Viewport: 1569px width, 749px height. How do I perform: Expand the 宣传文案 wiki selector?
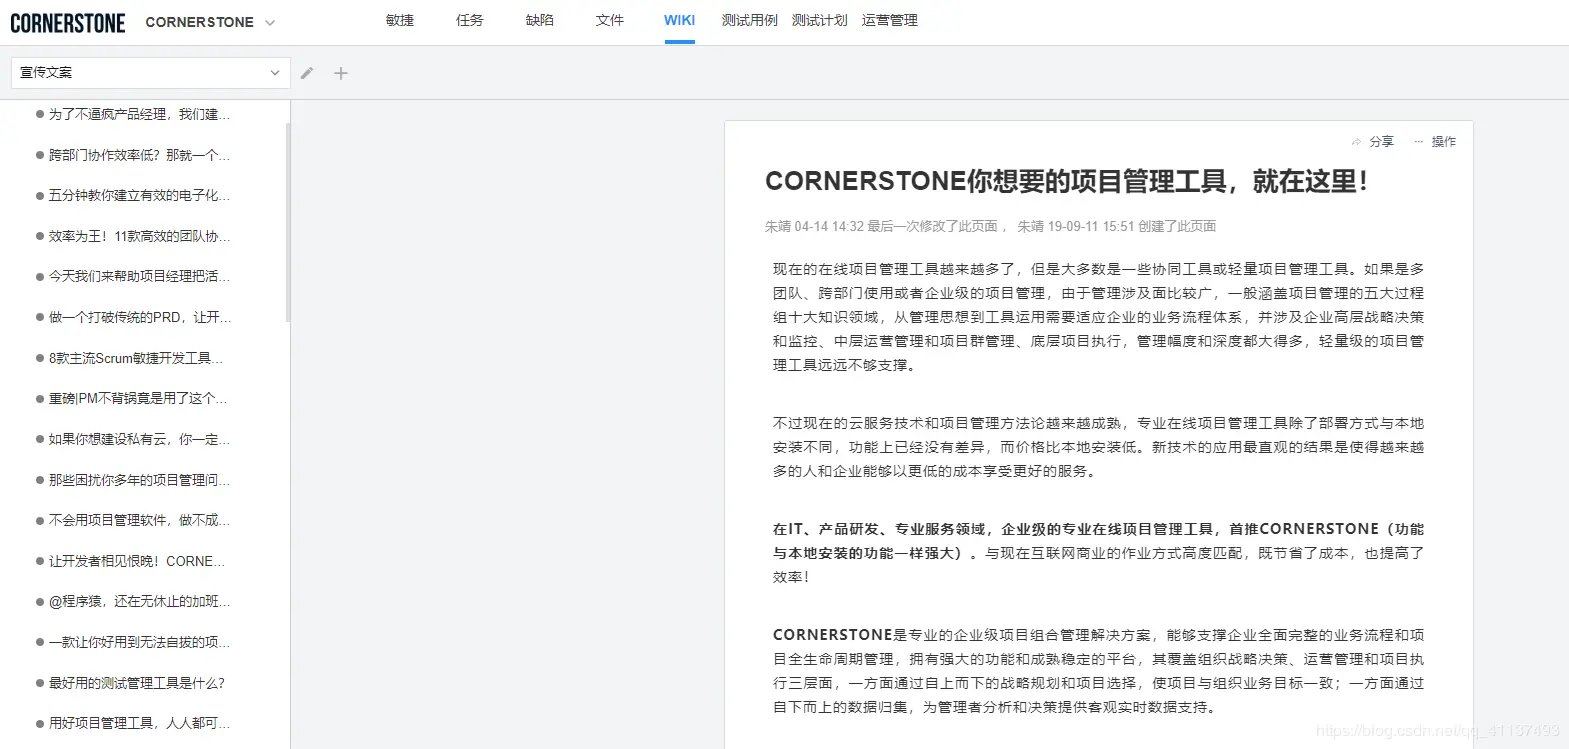tap(151, 73)
